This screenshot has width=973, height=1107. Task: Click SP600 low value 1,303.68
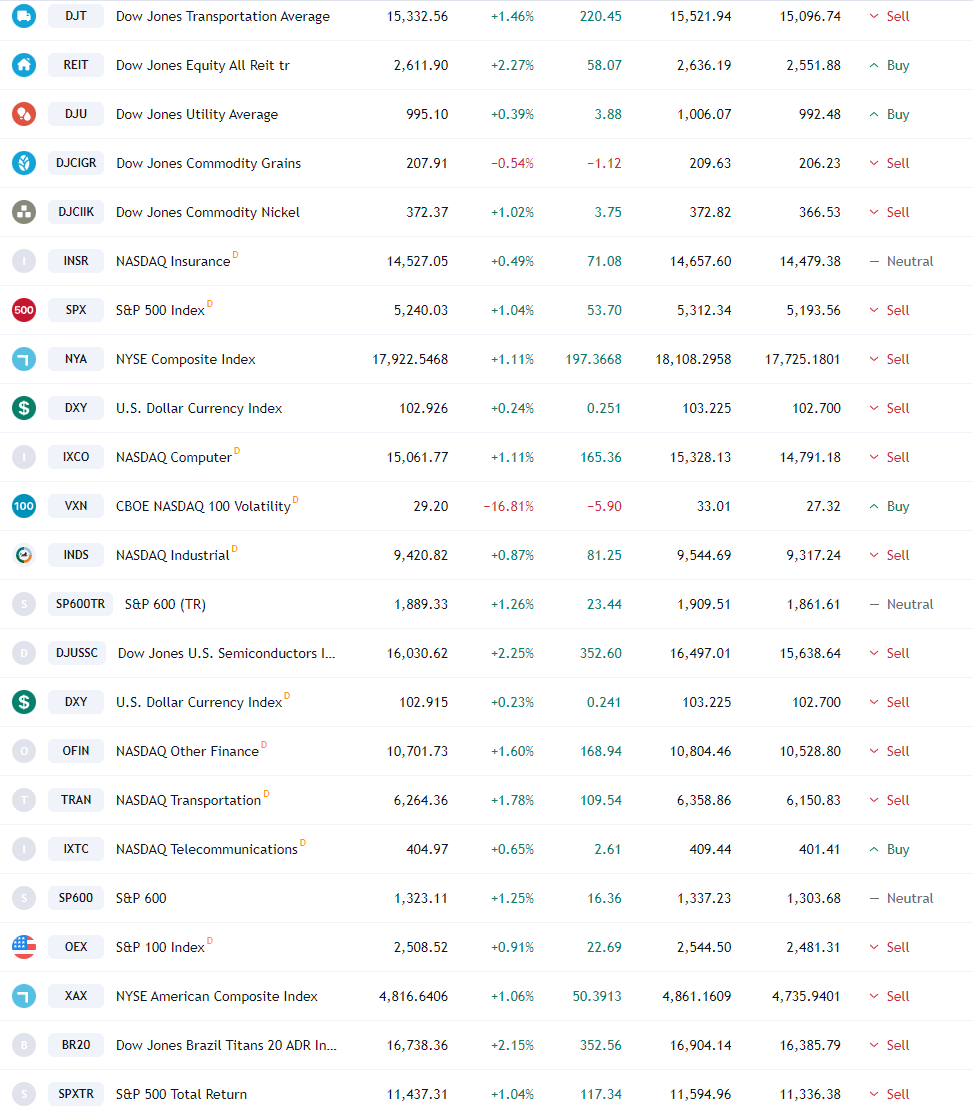pos(813,898)
